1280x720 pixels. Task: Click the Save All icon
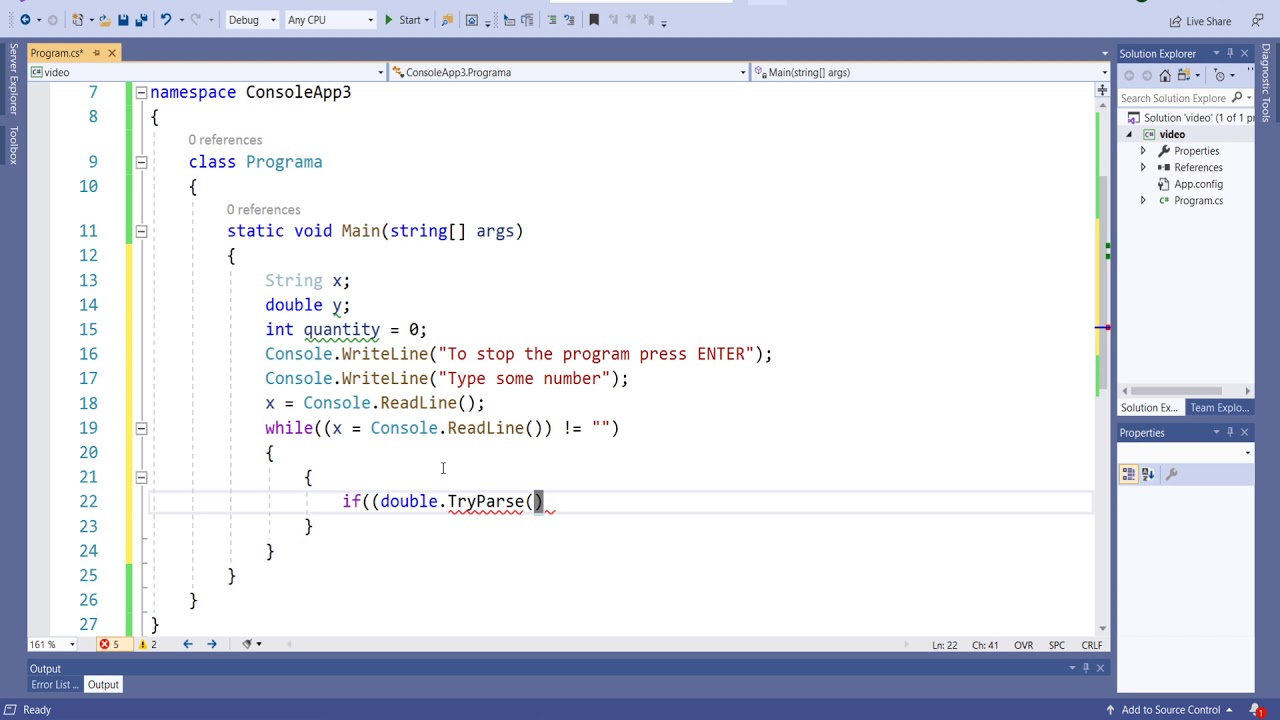tap(142, 20)
